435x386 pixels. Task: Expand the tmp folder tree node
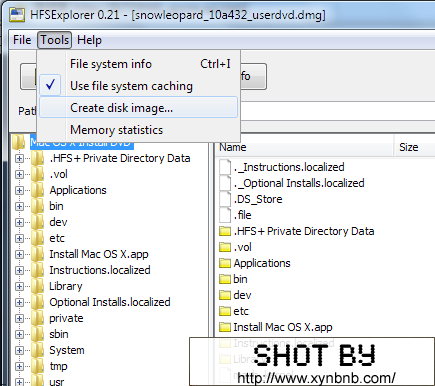point(19,367)
